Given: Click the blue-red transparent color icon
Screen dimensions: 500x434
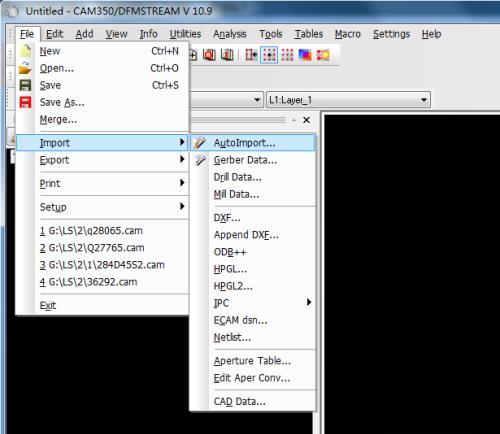Looking at the screenshot, I should [305, 55].
